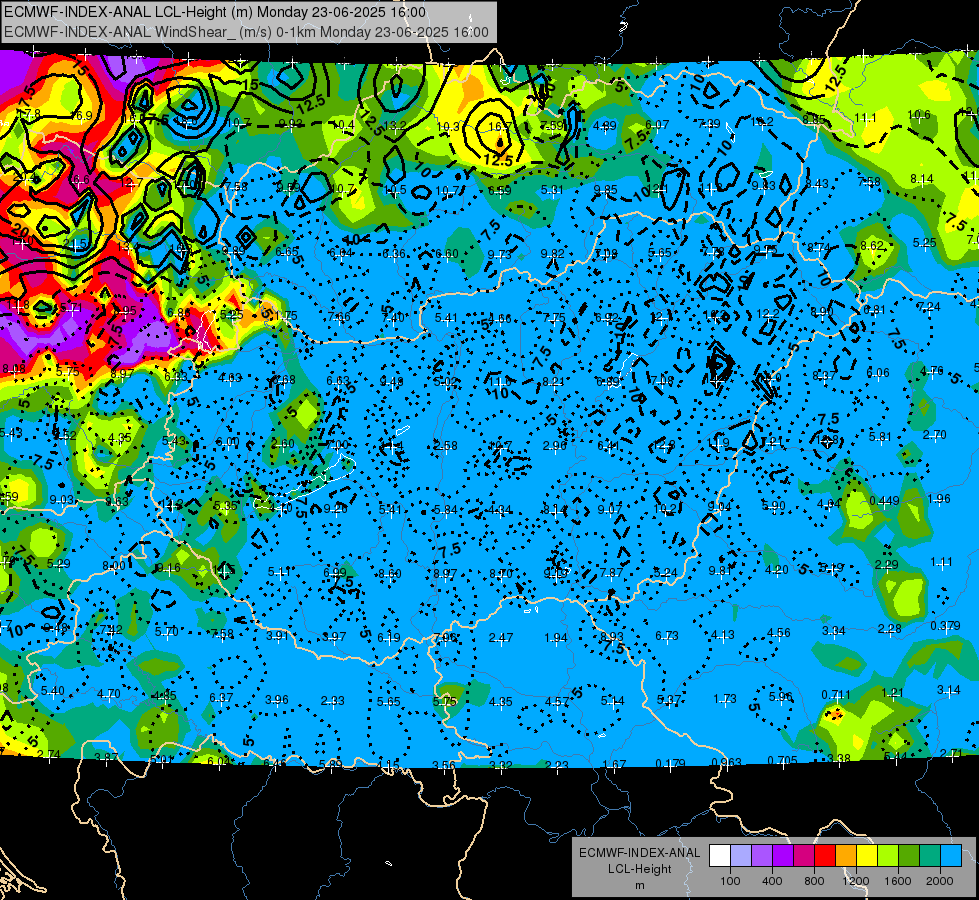Click the grid point value '3.34'
The image size is (979, 900).
click(834, 631)
